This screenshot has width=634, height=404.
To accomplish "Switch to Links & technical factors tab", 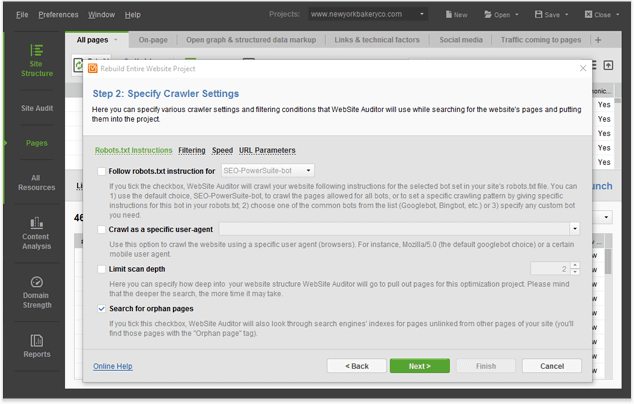I will [x=377, y=40].
